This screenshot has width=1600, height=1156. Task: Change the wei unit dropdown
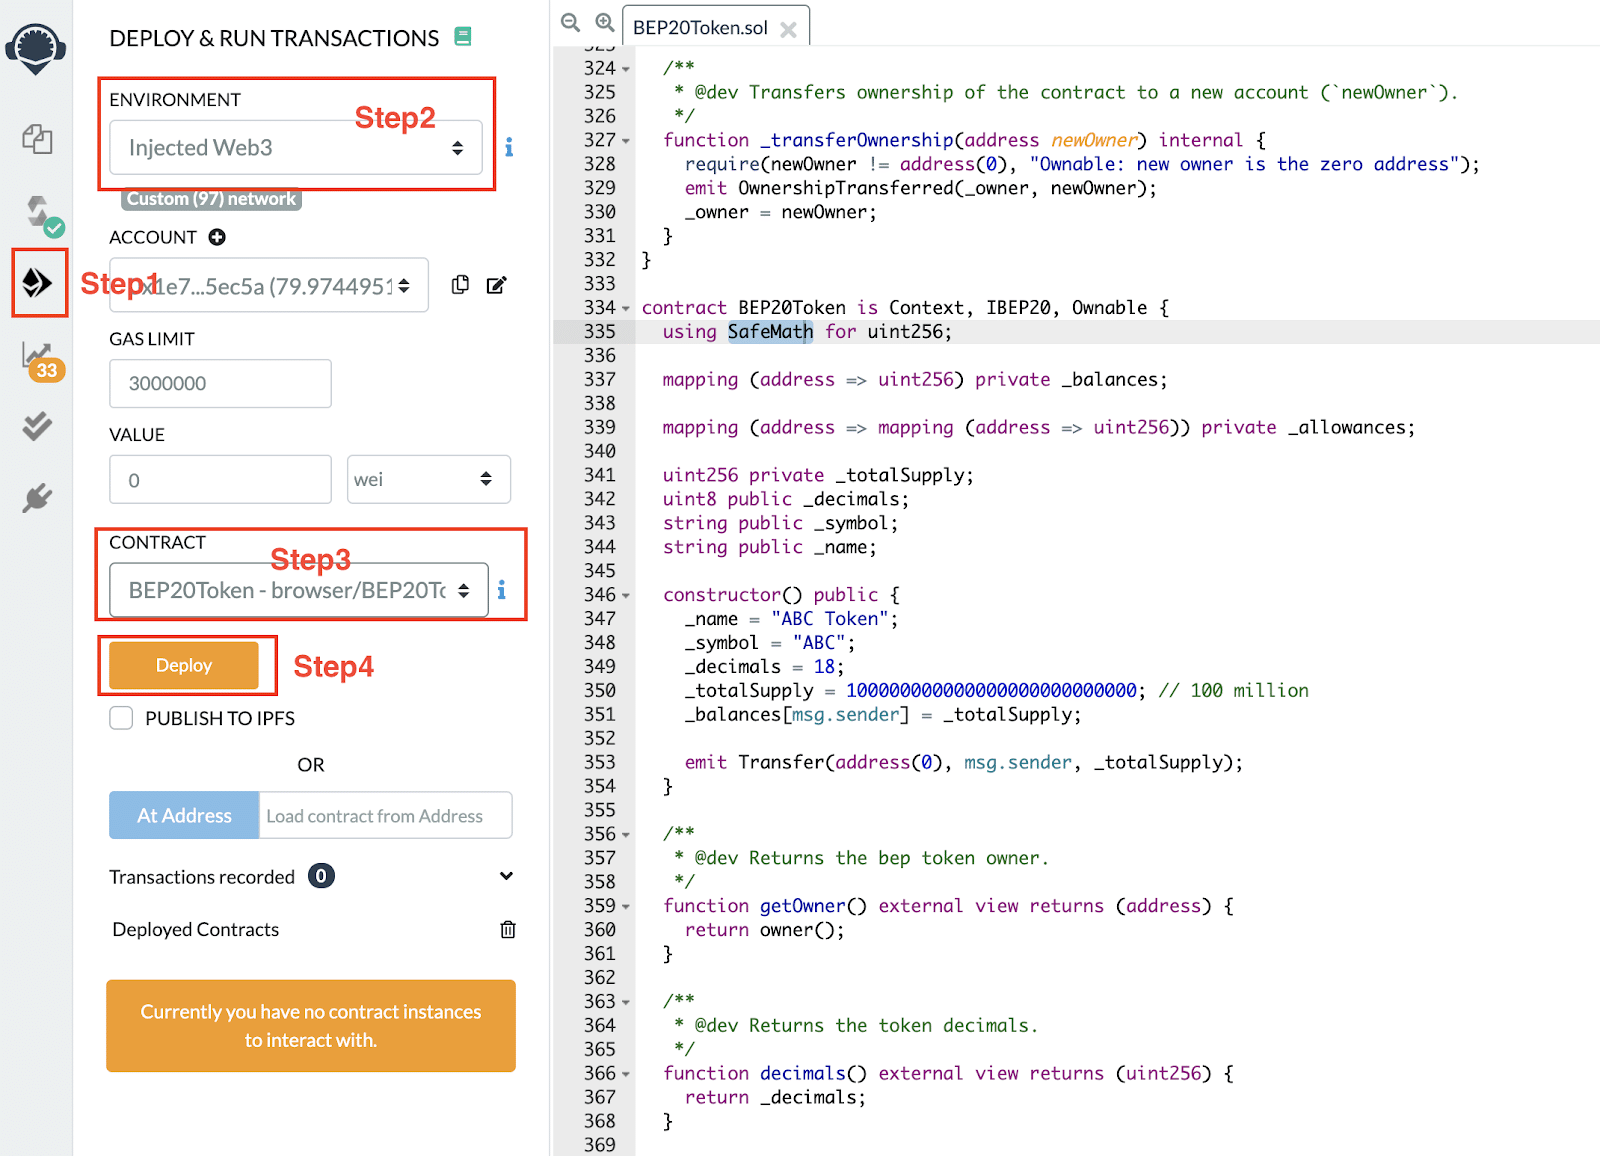(x=428, y=479)
